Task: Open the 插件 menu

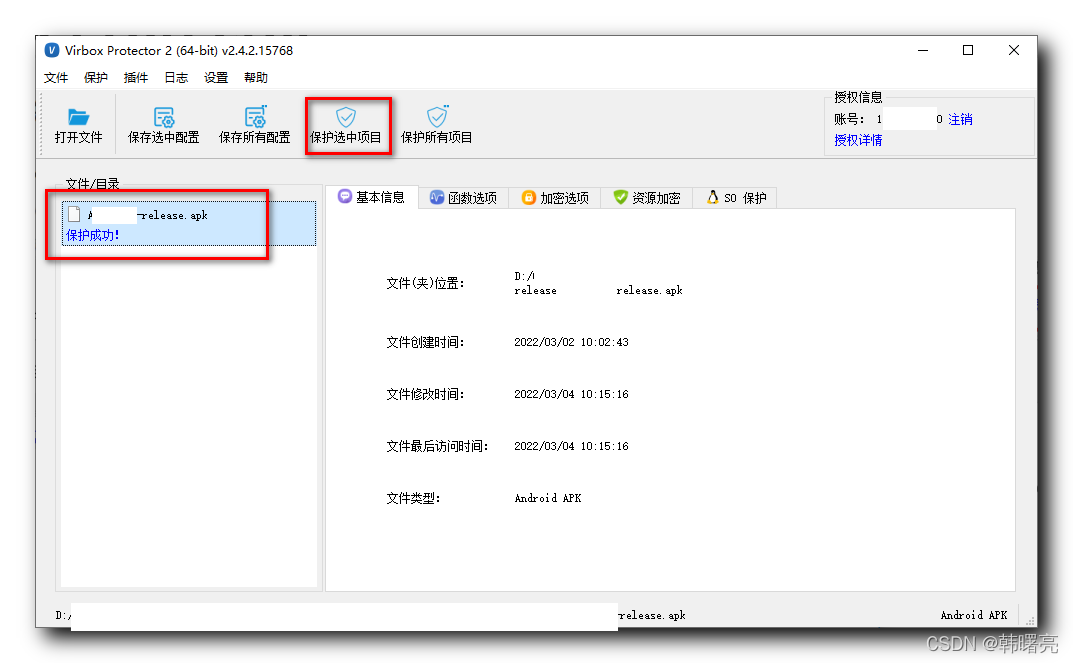Action: click(135, 77)
